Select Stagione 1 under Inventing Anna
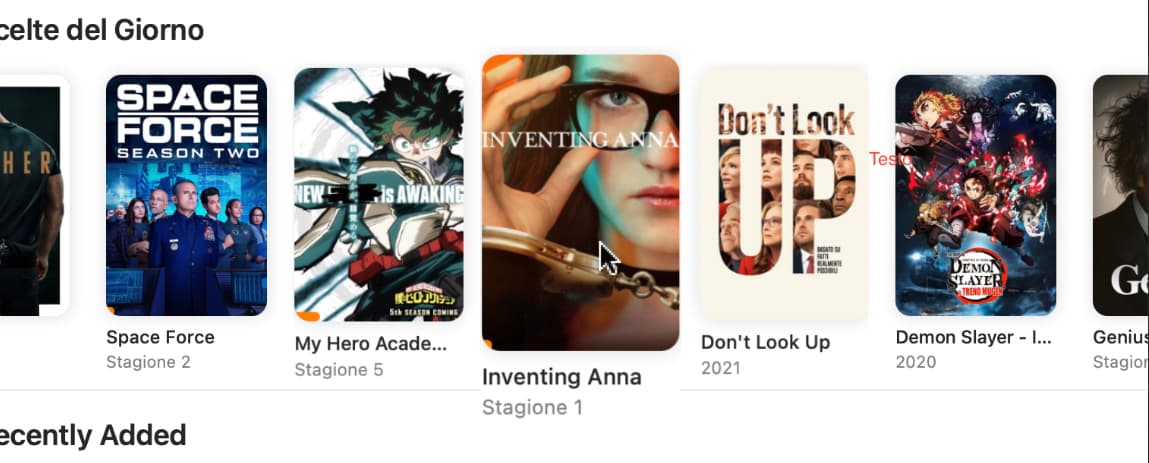Viewport: 1149px width, 463px height. [532, 408]
